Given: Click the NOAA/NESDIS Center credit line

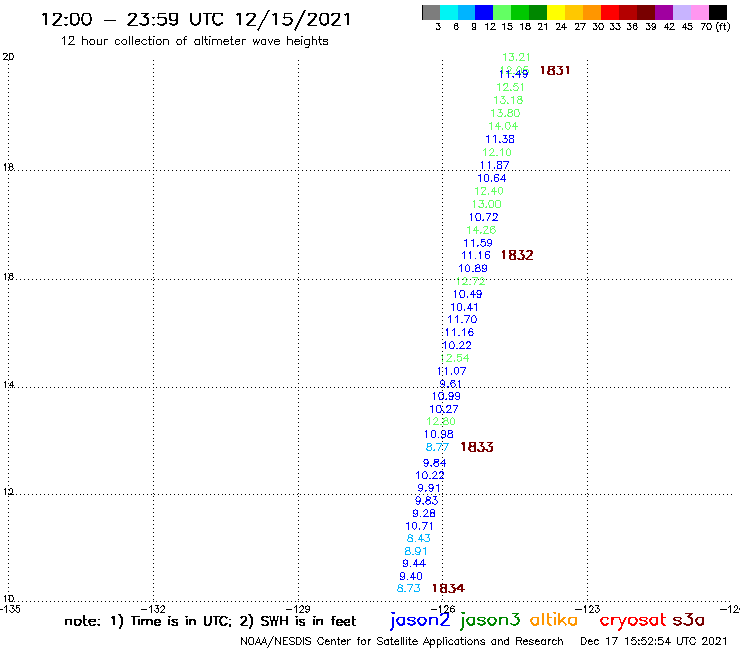Looking at the screenshot, I should click(x=402, y=641).
